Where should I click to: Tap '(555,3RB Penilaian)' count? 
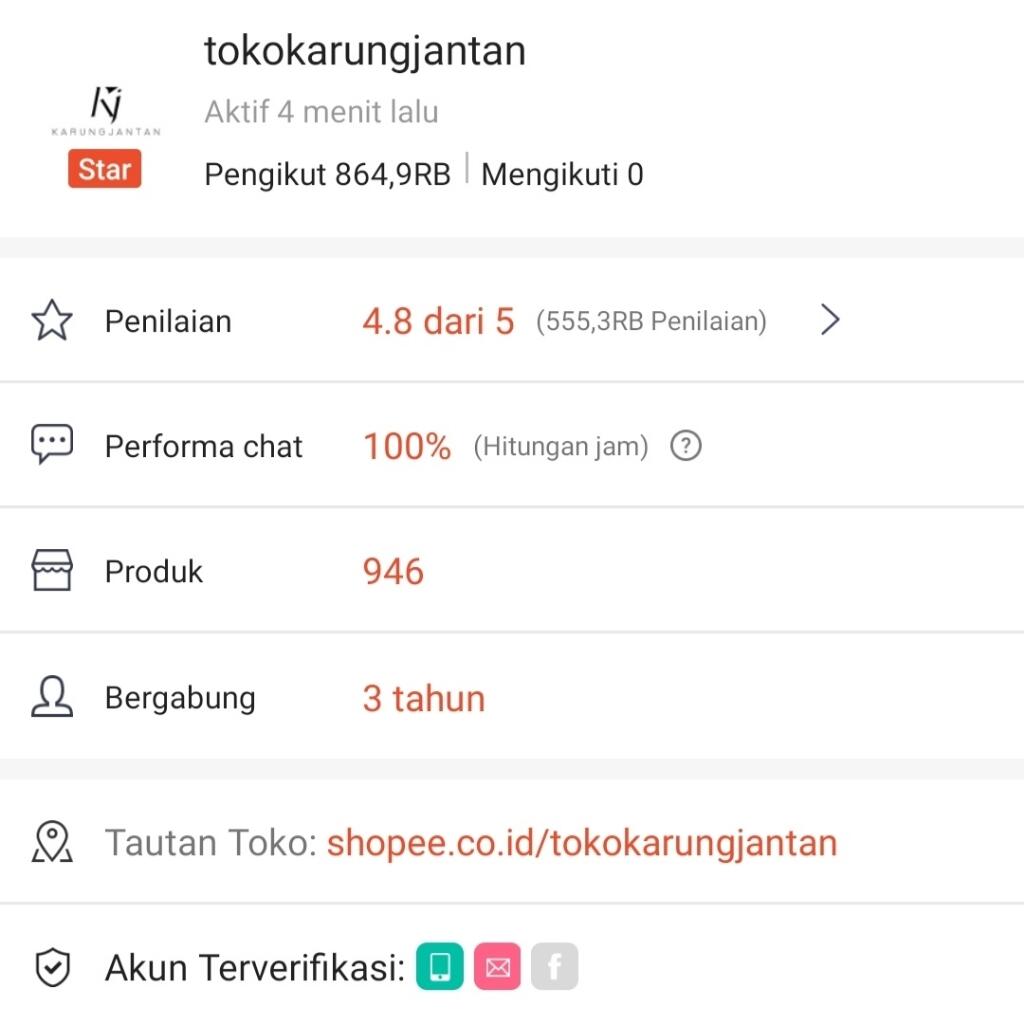point(651,321)
